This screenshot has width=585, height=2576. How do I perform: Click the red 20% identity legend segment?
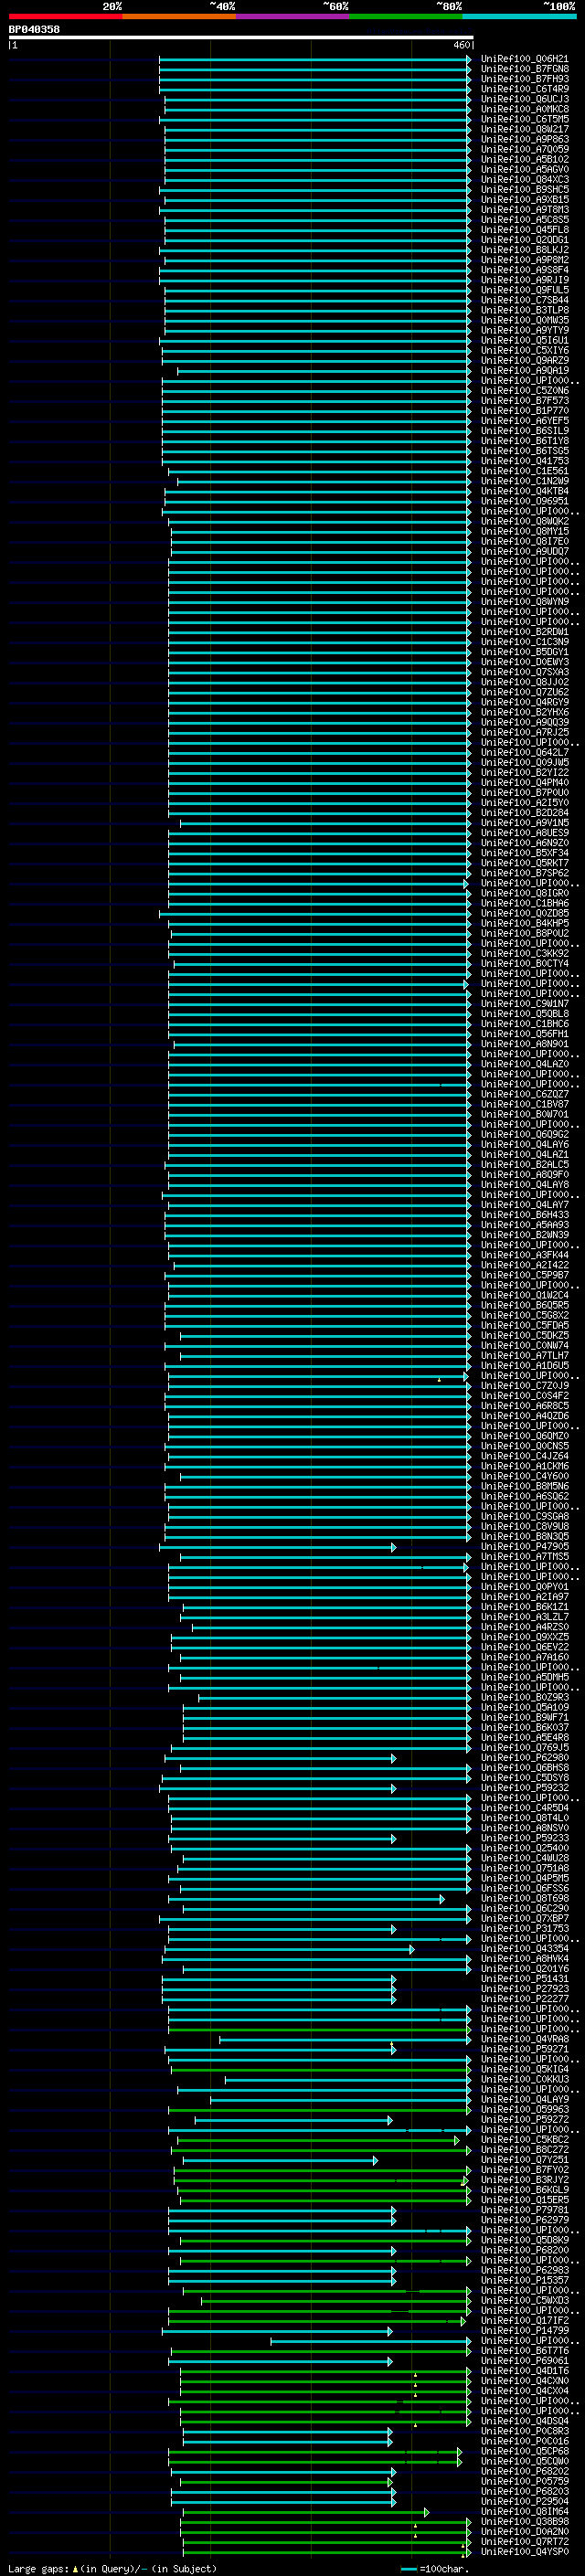pos(65,16)
